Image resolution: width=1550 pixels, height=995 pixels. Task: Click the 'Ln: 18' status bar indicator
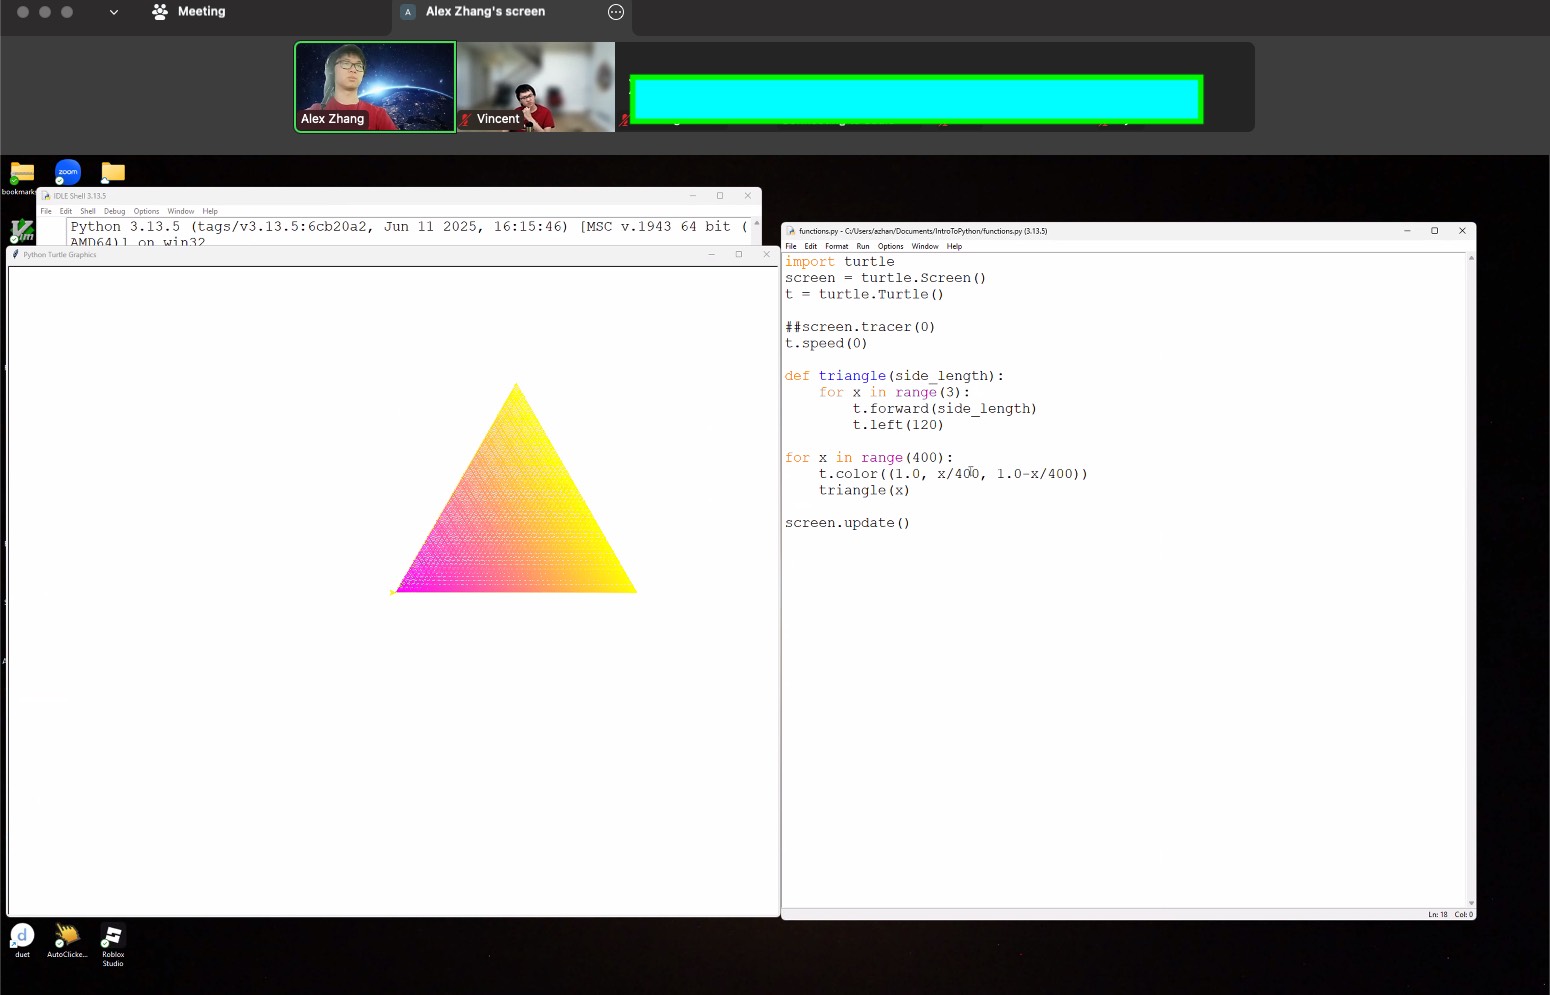point(1438,914)
